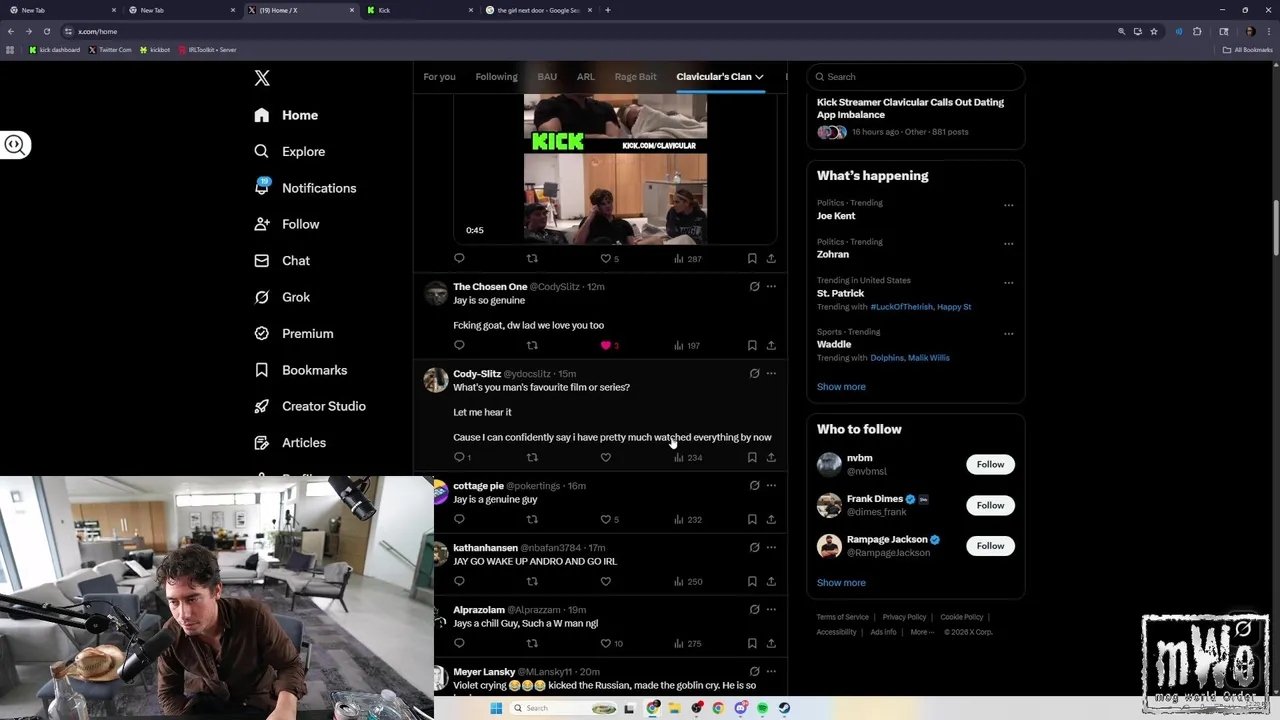Image resolution: width=1280 pixels, height=720 pixels.
Task: Show more under What's happening
Action: pos(841,387)
